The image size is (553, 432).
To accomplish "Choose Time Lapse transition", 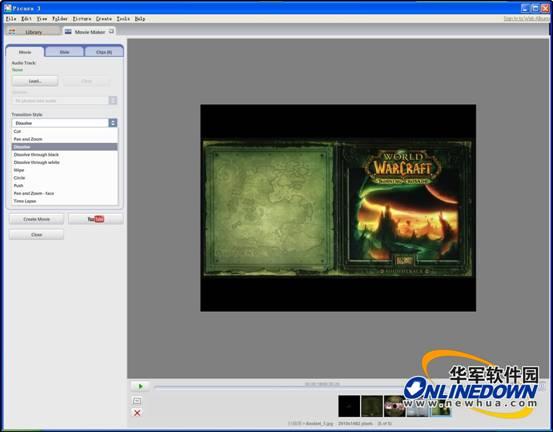I will 65,201.
